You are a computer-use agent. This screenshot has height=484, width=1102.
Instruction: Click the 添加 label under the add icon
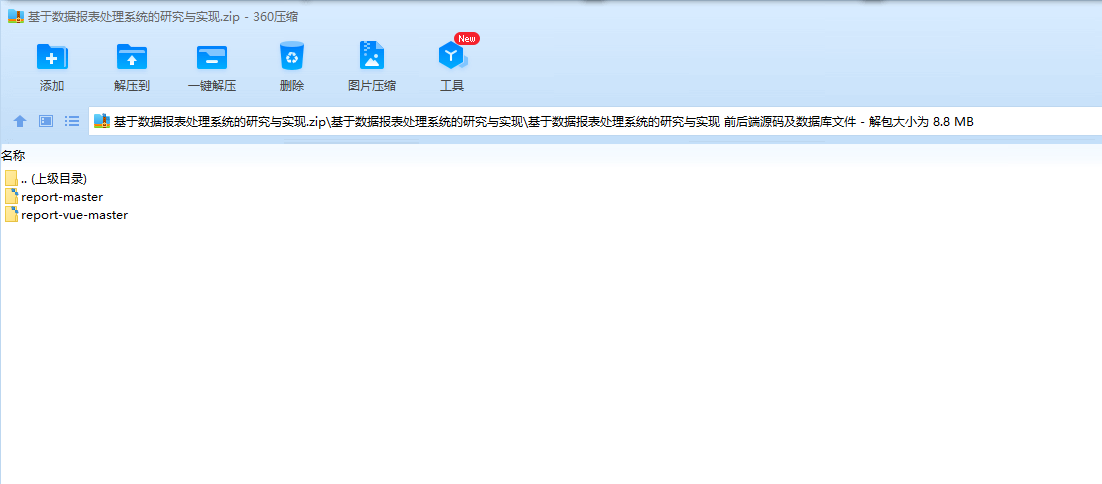coord(52,86)
